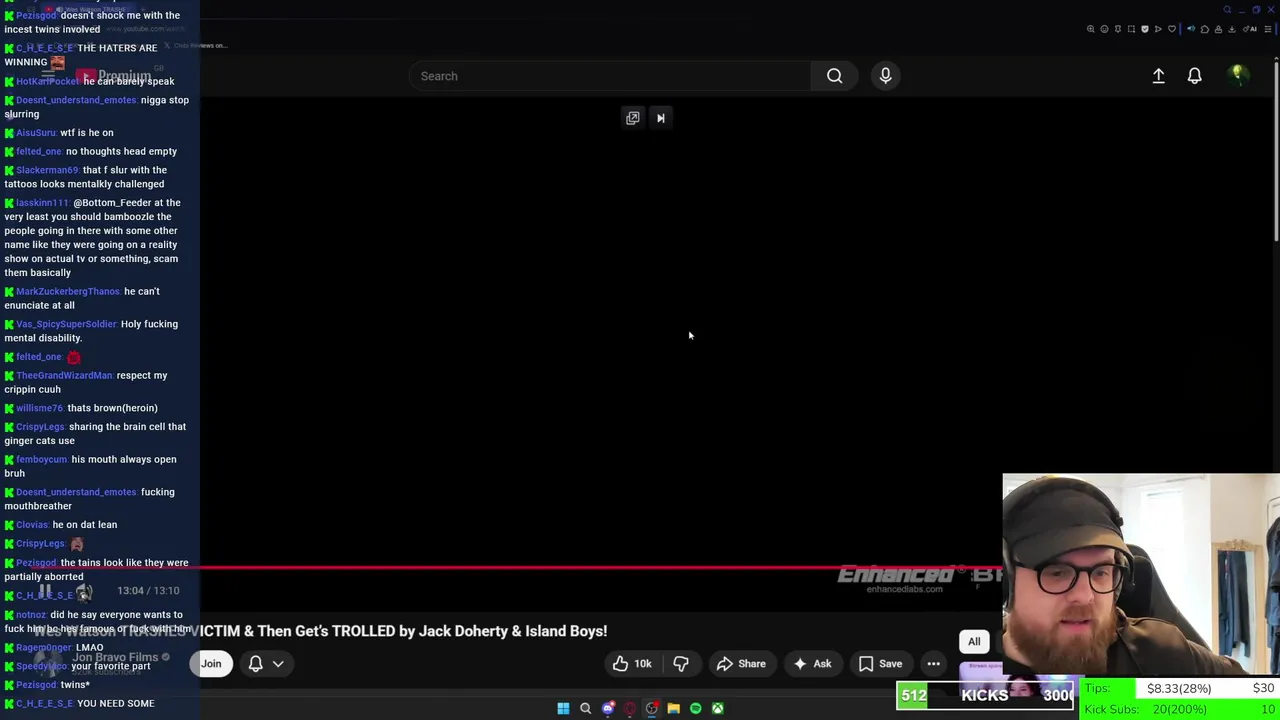Click chat username lasskinn111
Image resolution: width=1280 pixels, height=720 pixels.
[43, 204]
